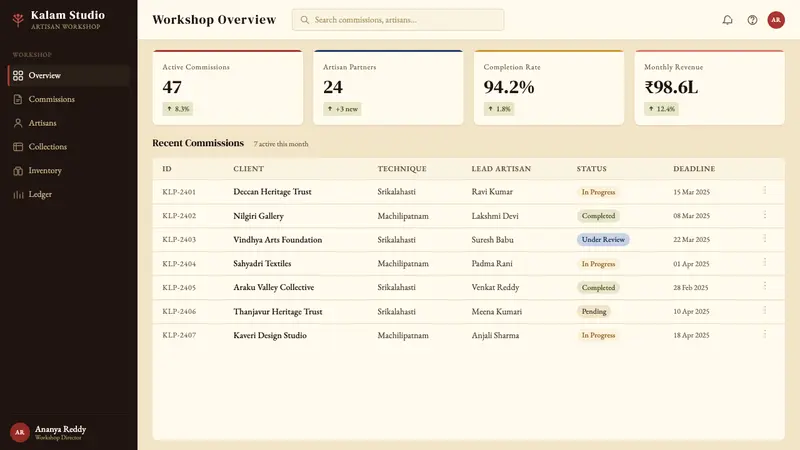Open row options for KLP-2403

764,238
